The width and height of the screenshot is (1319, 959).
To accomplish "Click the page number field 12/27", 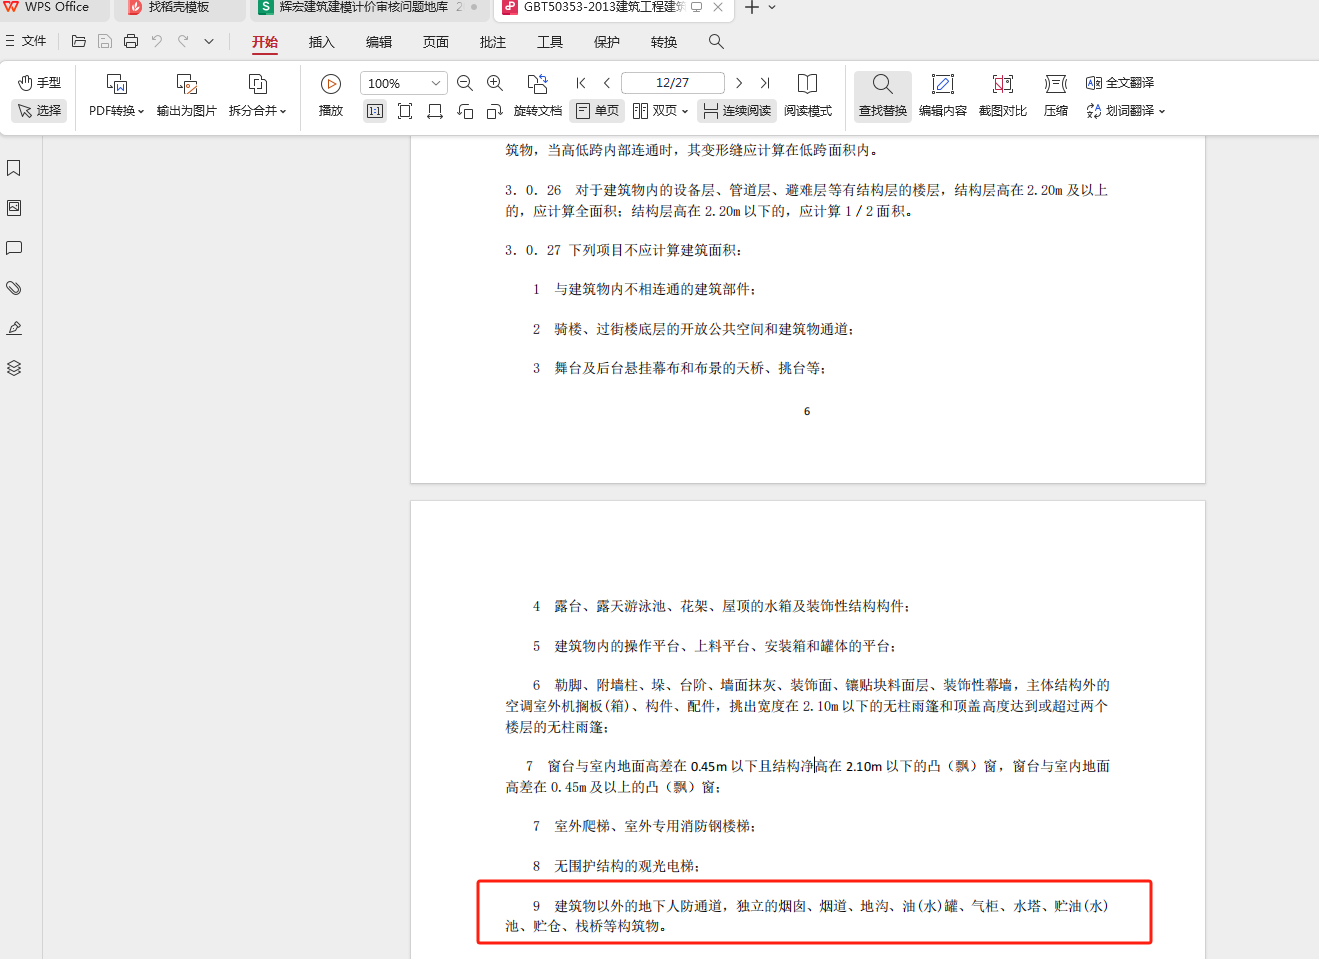I will (x=673, y=83).
